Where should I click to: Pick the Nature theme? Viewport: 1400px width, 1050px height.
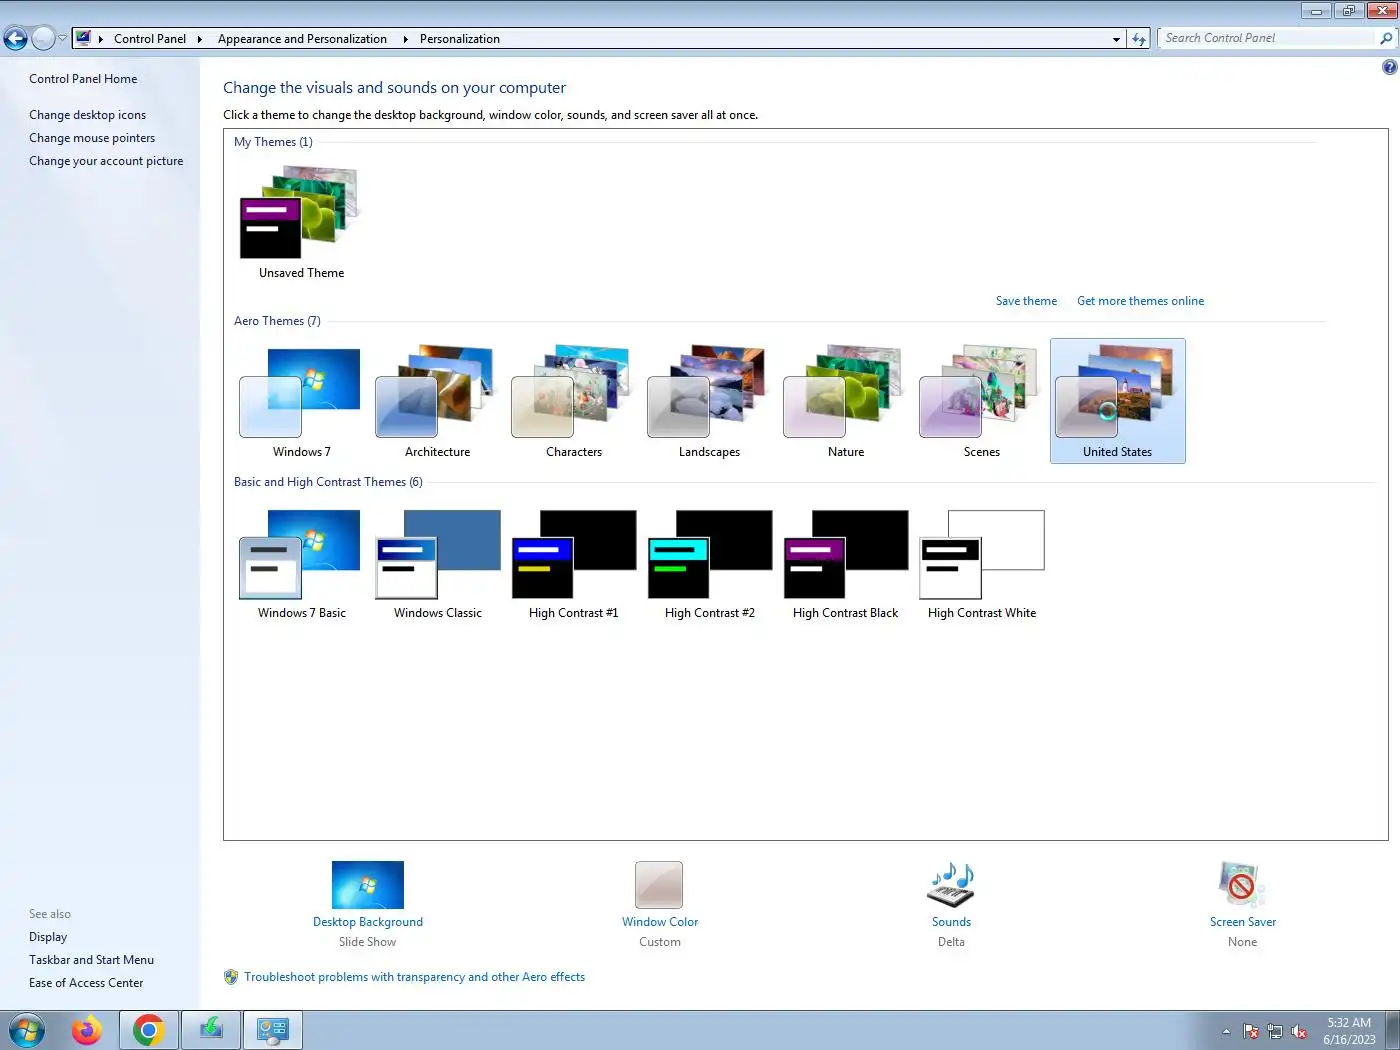tap(845, 401)
